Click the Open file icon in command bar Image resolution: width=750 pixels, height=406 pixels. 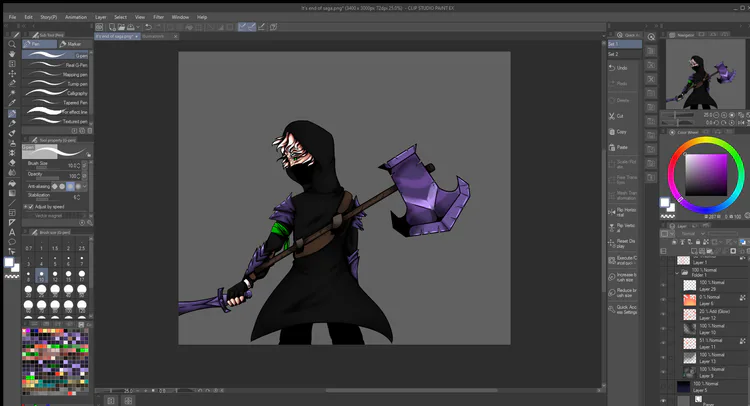pos(121,27)
